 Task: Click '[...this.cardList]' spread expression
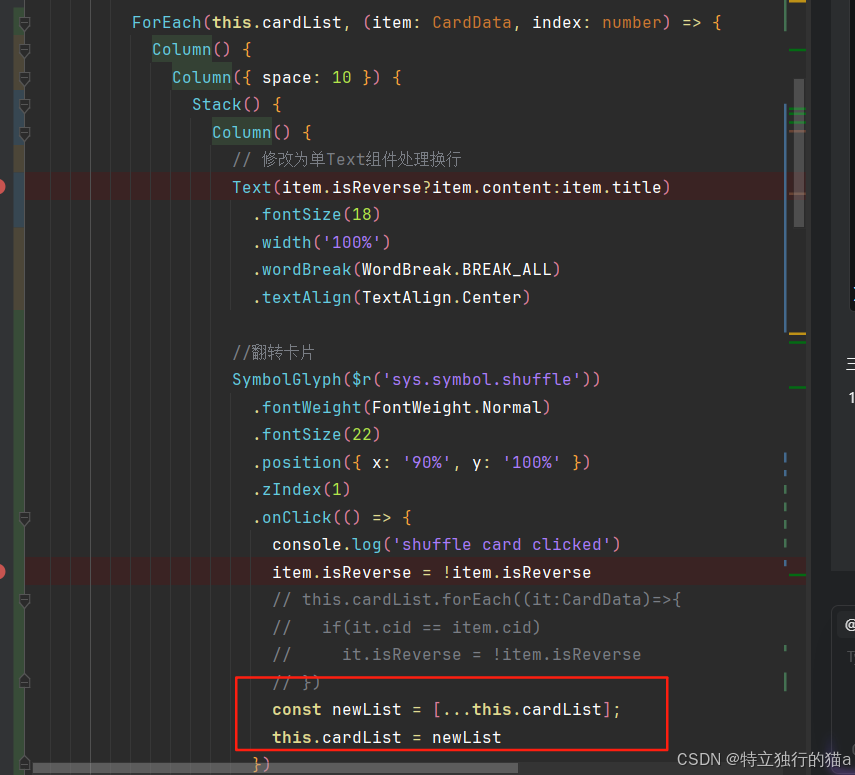[522, 710]
